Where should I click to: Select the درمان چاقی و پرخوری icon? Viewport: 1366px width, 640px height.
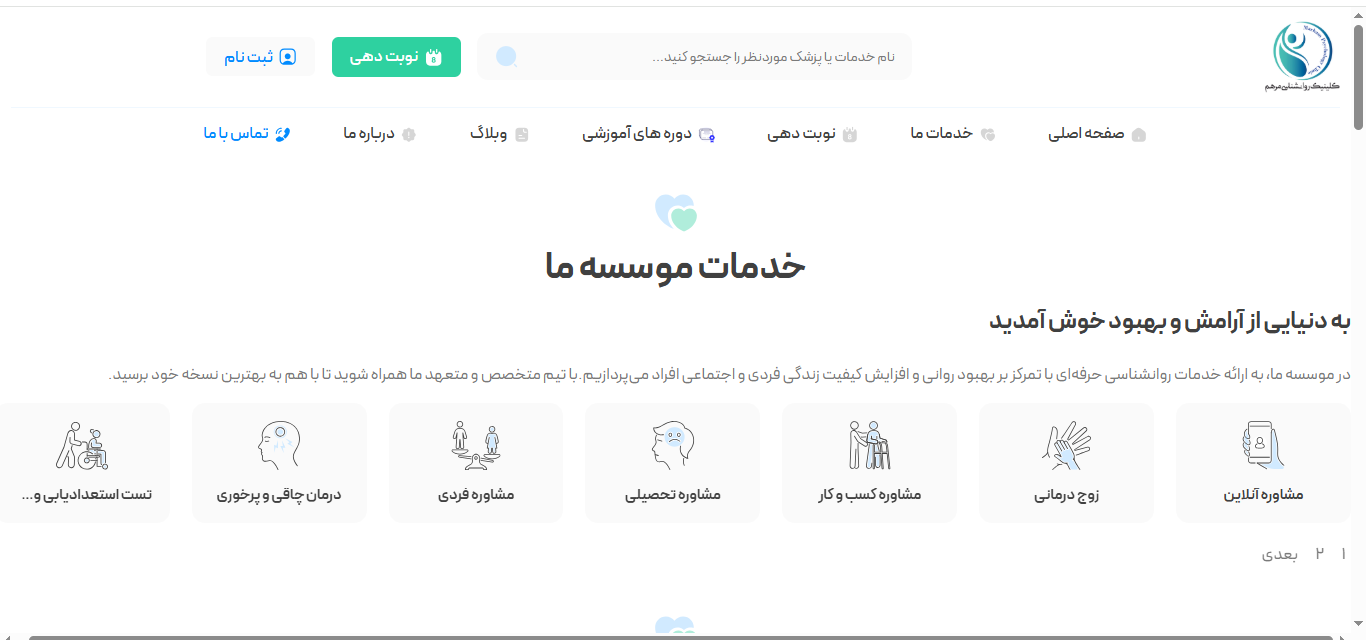tap(279, 445)
